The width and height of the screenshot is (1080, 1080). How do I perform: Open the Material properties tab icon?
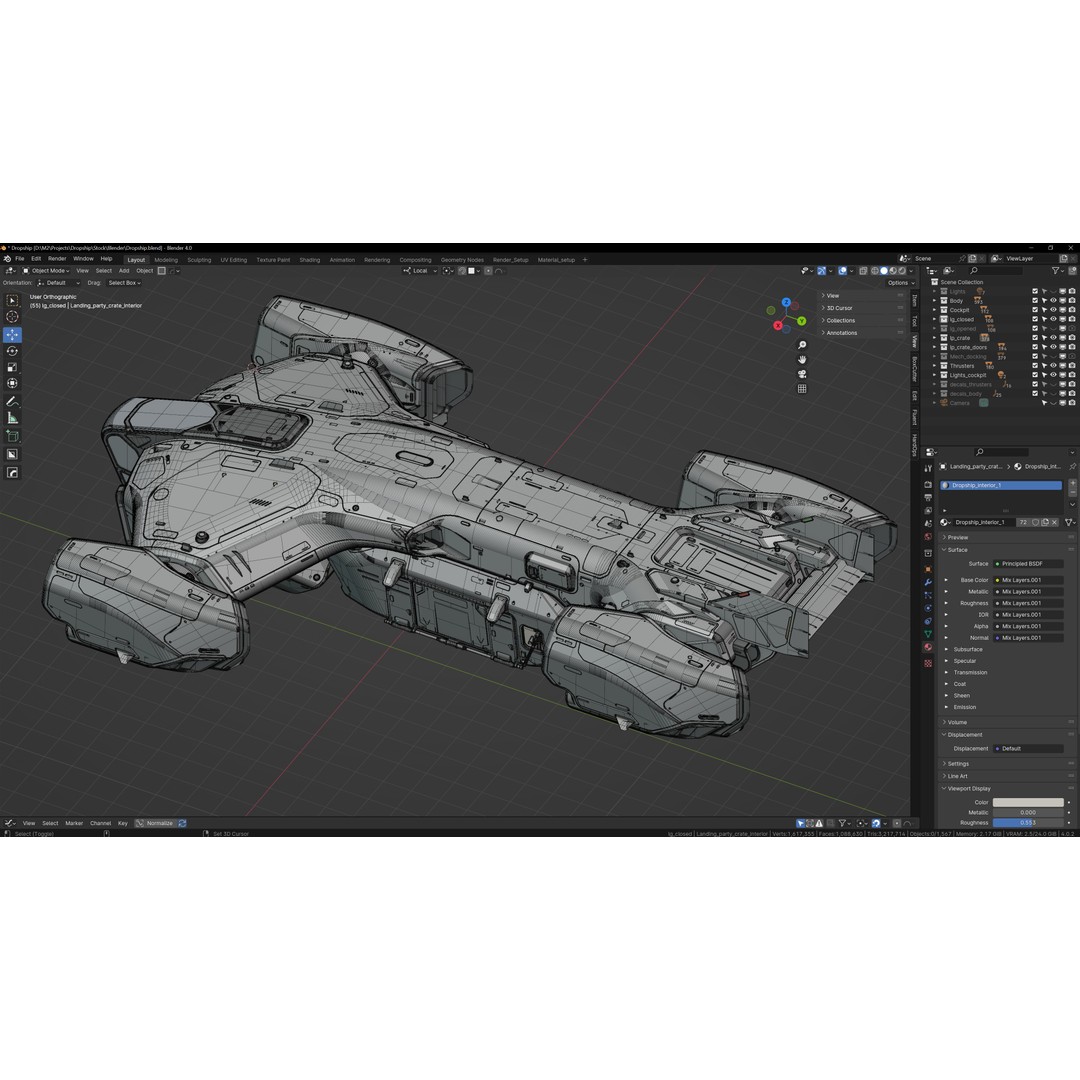(x=928, y=647)
